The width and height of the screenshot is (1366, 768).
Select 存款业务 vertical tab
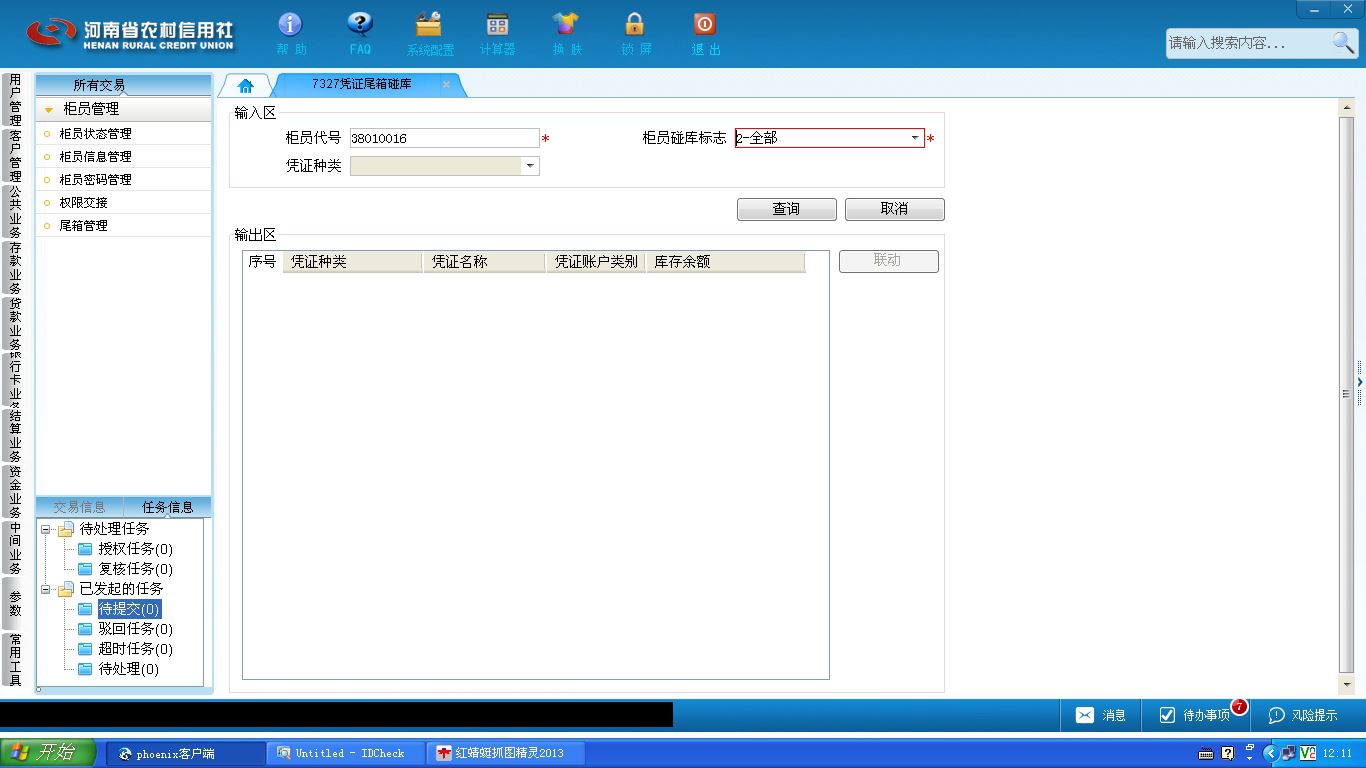[x=15, y=268]
